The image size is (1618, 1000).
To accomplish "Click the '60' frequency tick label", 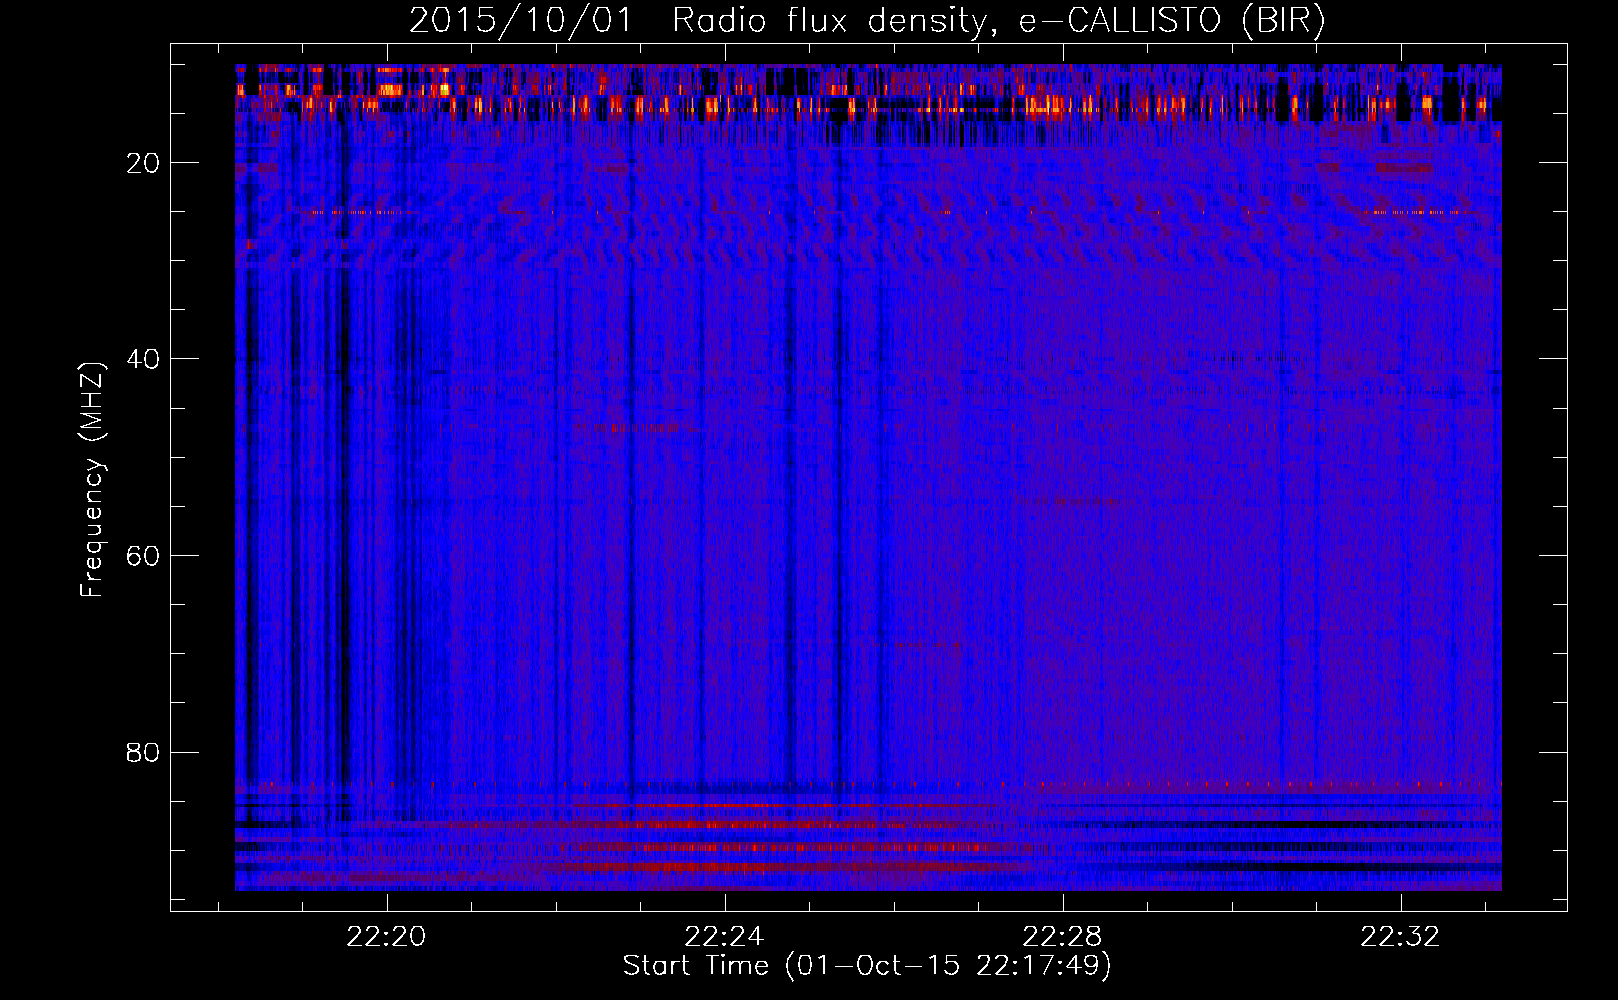I will 143,556.
